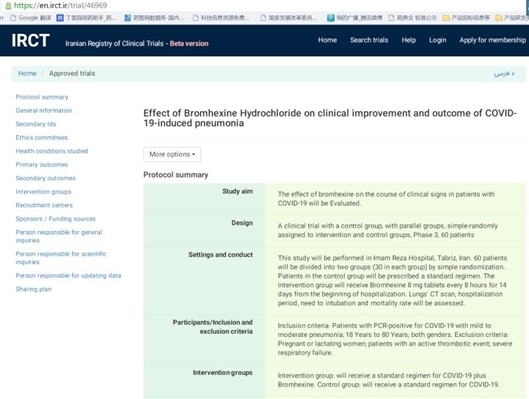
Task: Open Recruitment centers link
Action: [x=44, y=205]
